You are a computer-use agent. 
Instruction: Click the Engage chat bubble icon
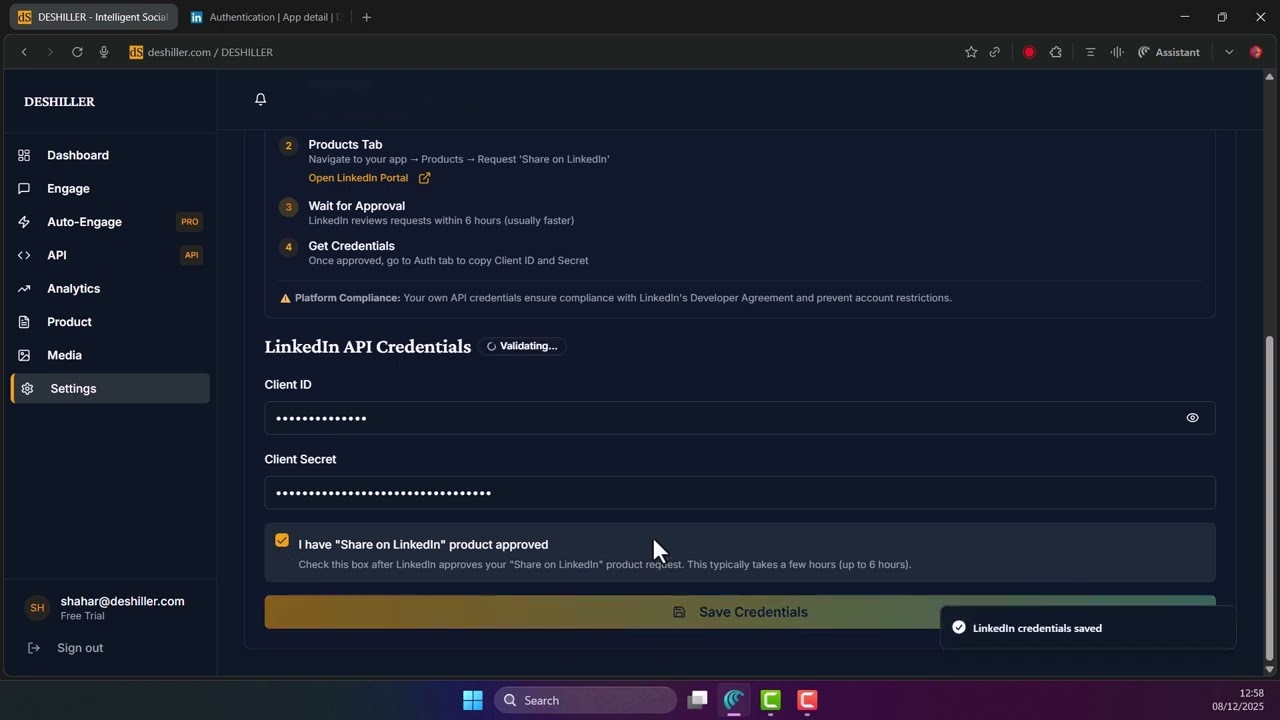point(24,188)
